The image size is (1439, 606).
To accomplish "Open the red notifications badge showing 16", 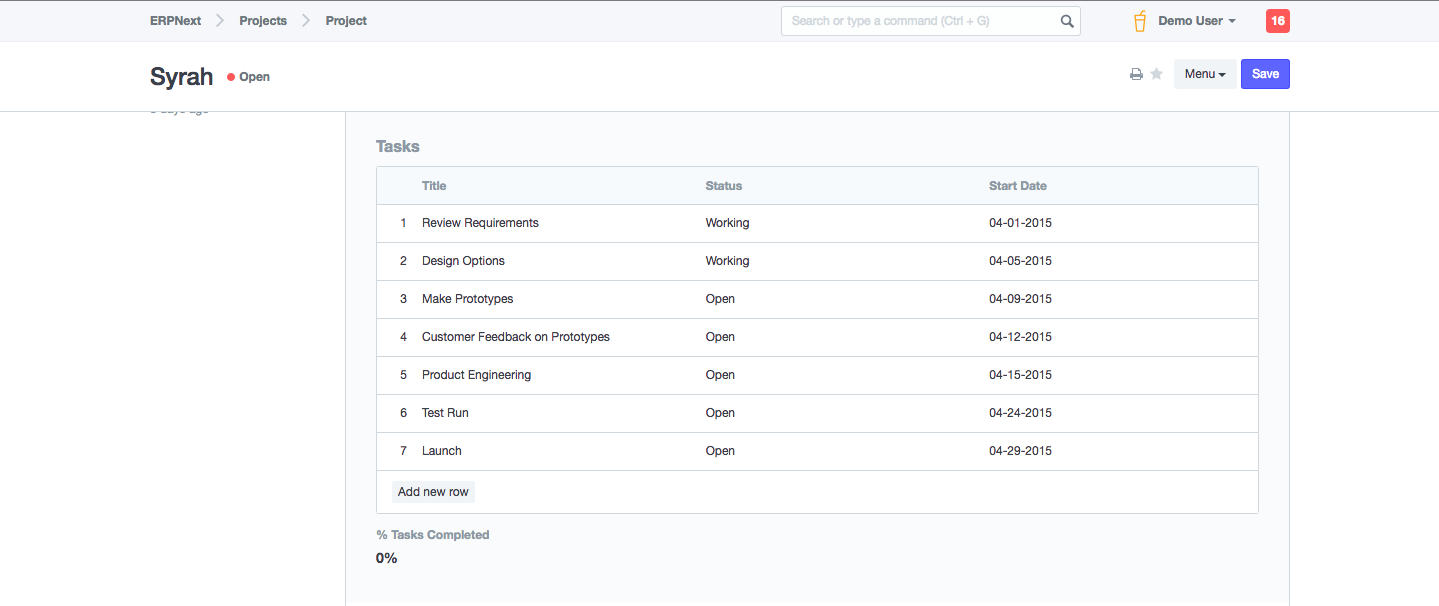I will [1277, 21].
